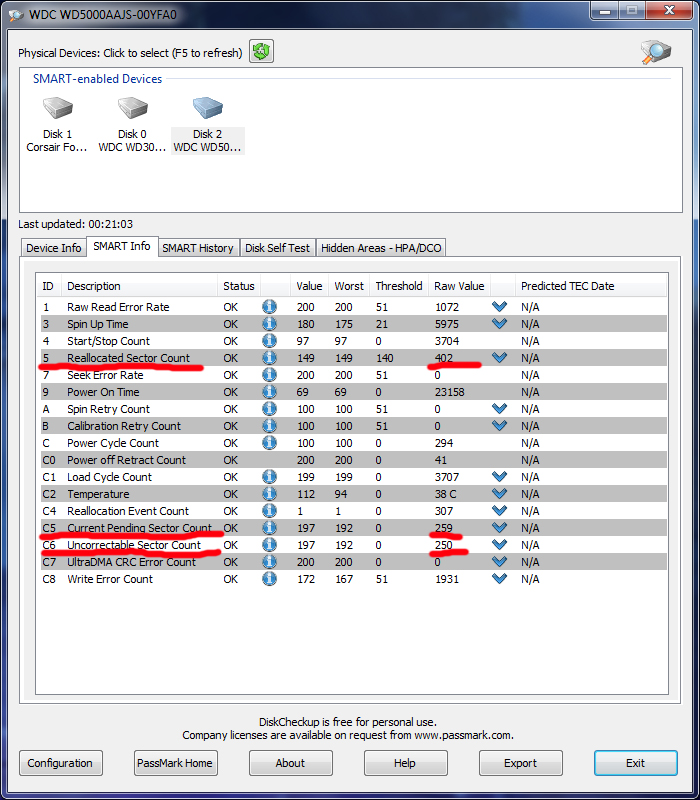The image size is (700, 800).
Task: Sort by the Description column header
Action: (x=139, y=286)
